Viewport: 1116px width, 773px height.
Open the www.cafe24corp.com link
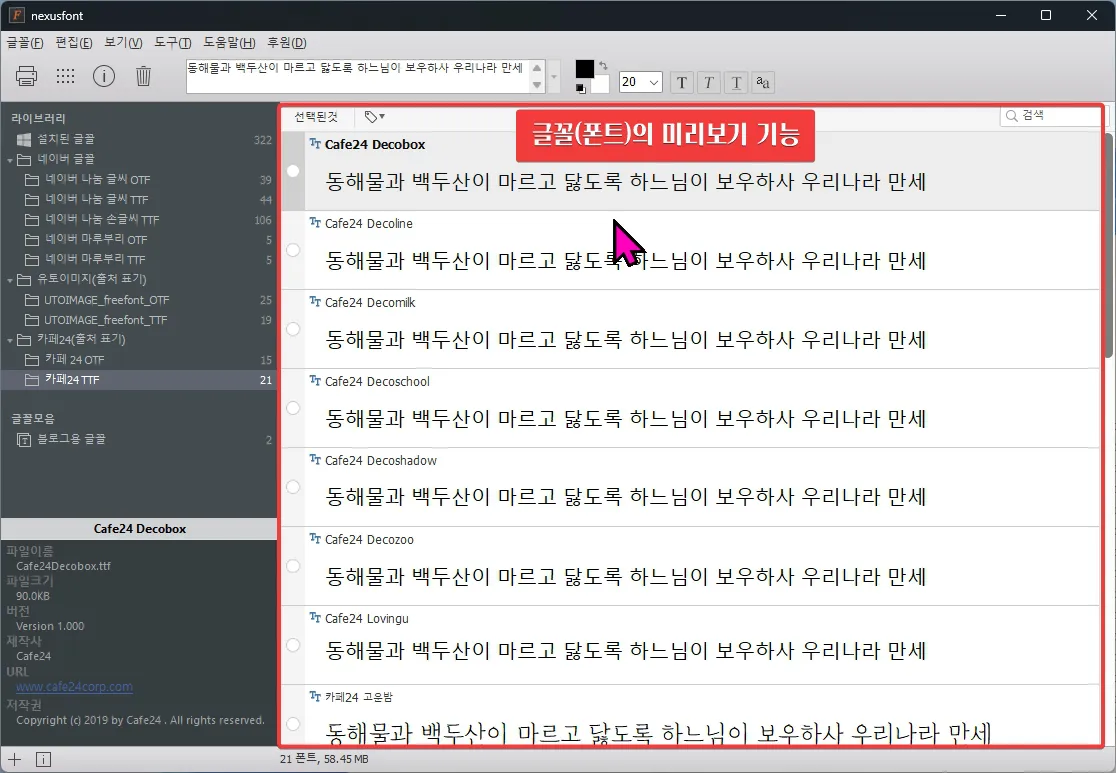(x=74, y=687)
